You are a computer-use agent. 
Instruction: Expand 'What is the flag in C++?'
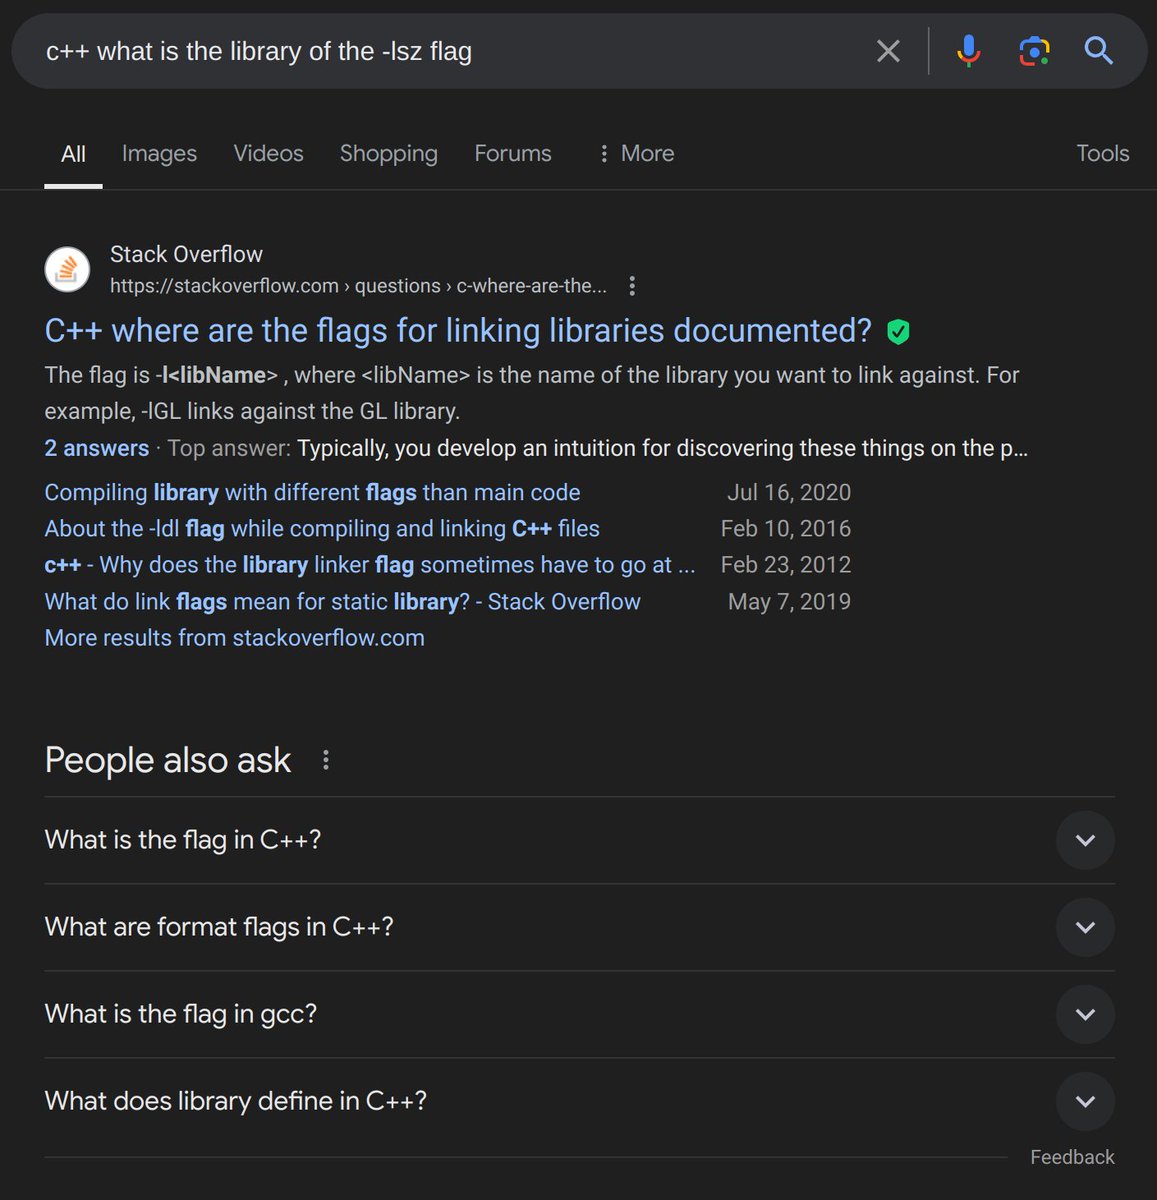(579, 840)
